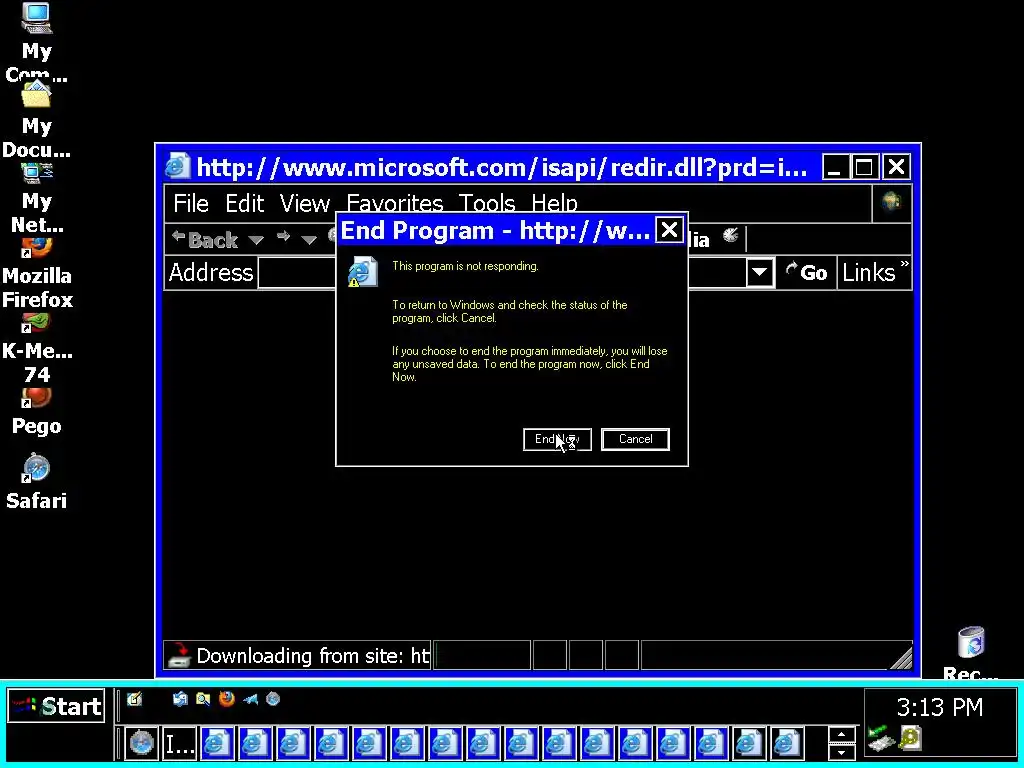Switch to Safari compass taskbar button
Image resolution: width=1024 pixels, height=768 pixels.
click(x=141, y=743)
